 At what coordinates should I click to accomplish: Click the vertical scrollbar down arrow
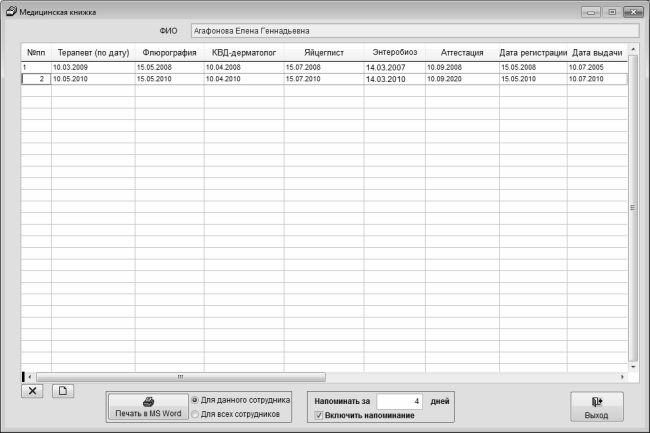click(x=632, y=364)
